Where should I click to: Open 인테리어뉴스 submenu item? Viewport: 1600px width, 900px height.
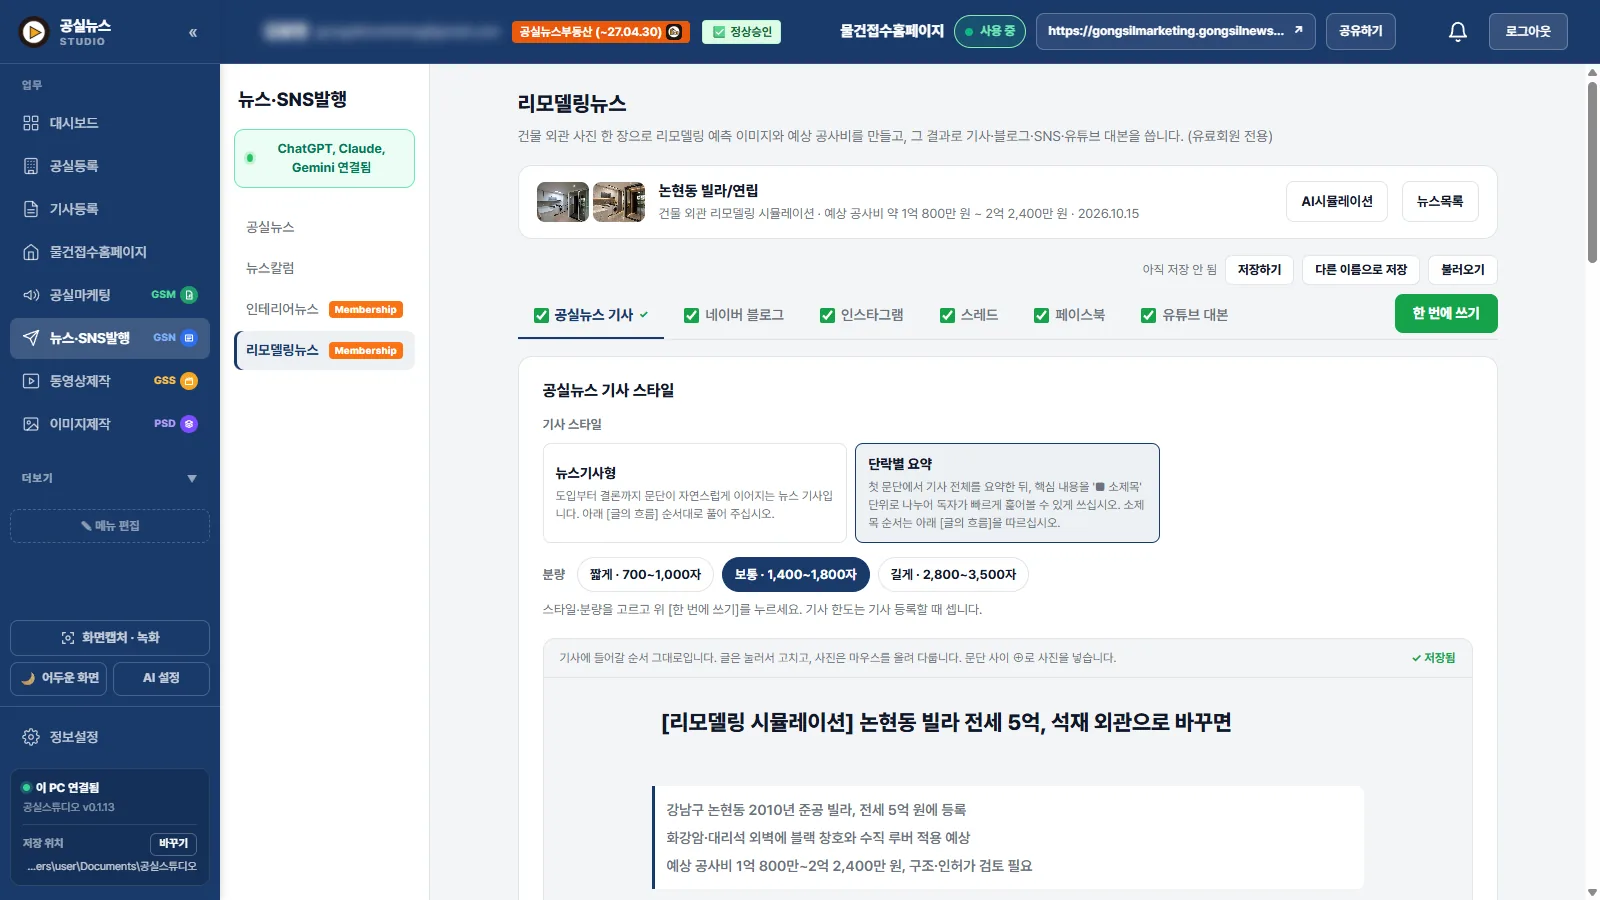(324, 309)
